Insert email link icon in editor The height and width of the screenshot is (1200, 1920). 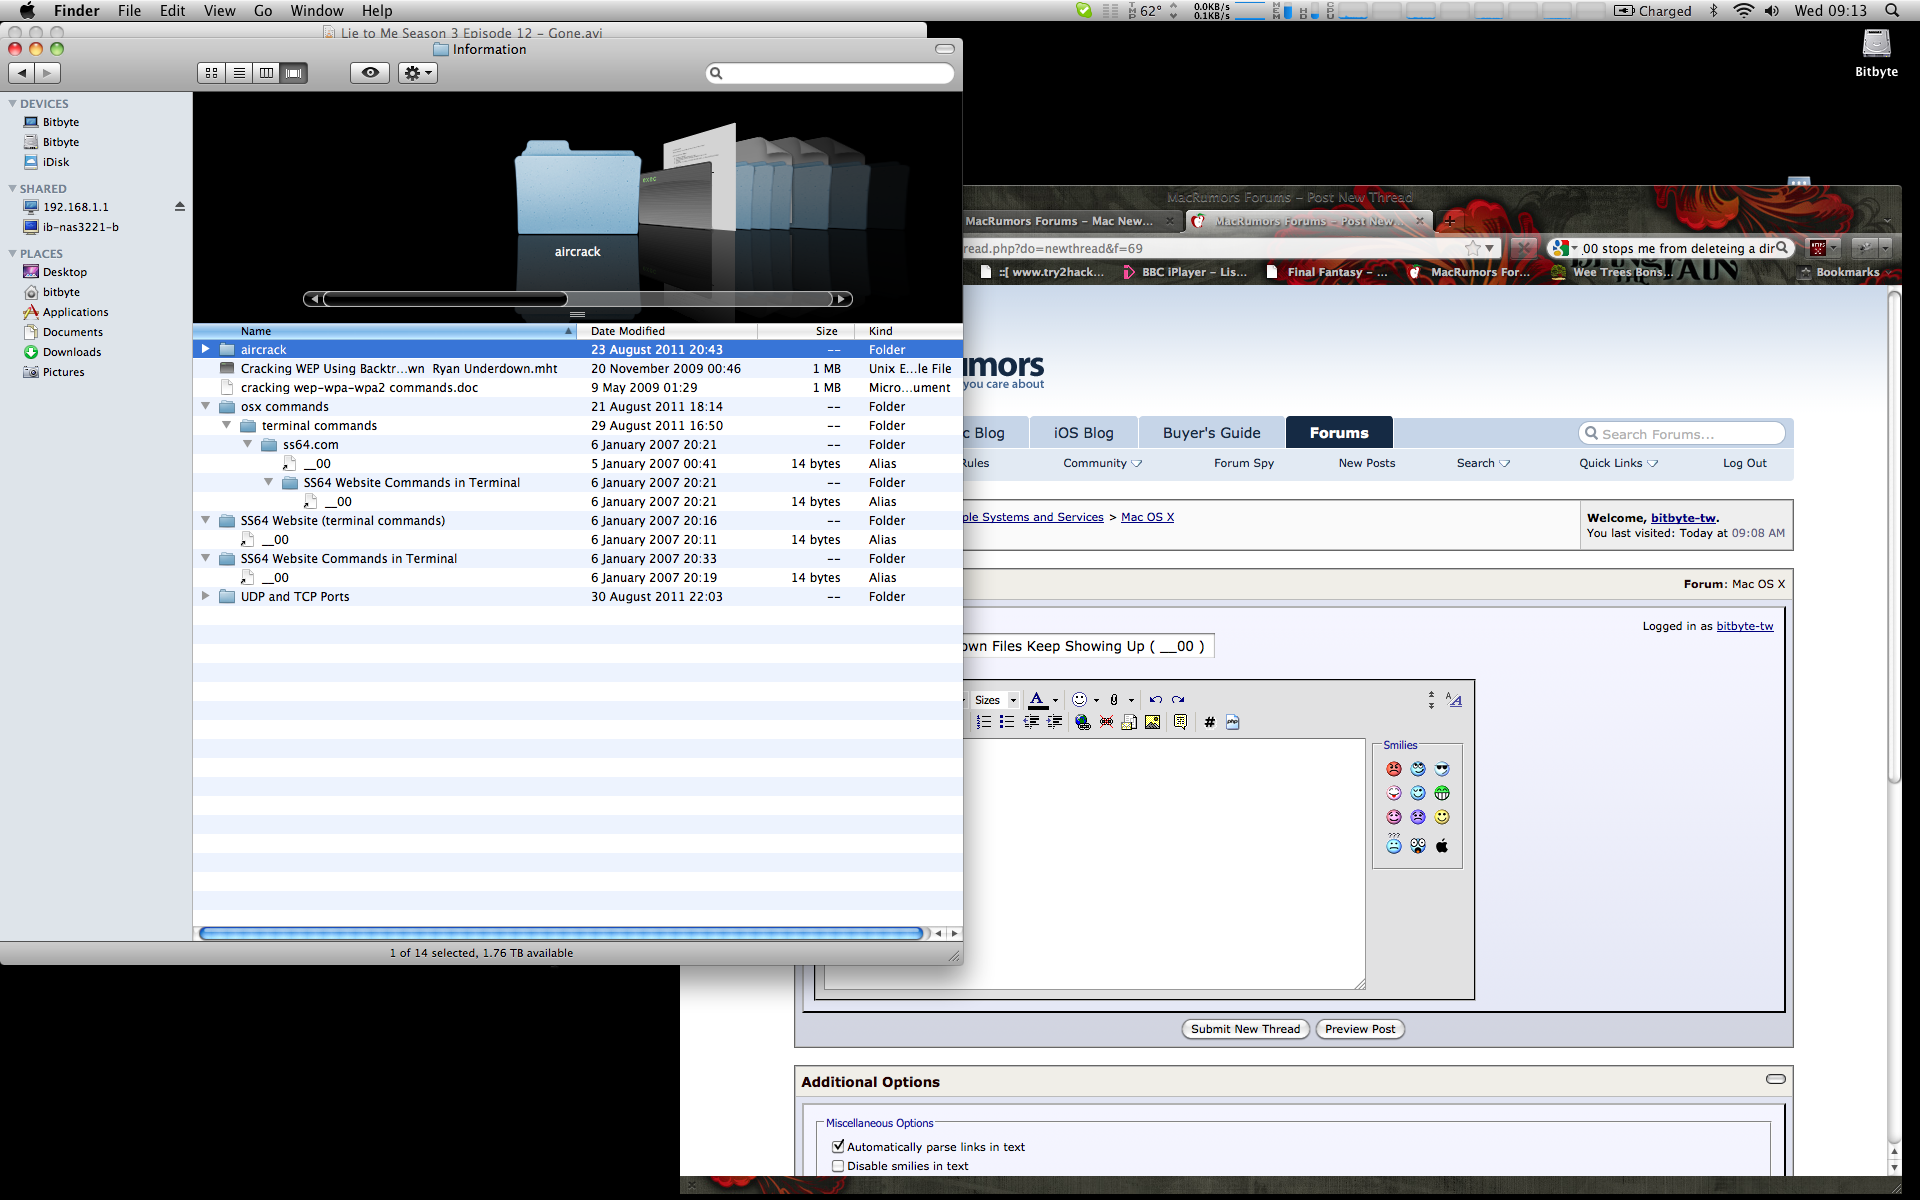1129,722
